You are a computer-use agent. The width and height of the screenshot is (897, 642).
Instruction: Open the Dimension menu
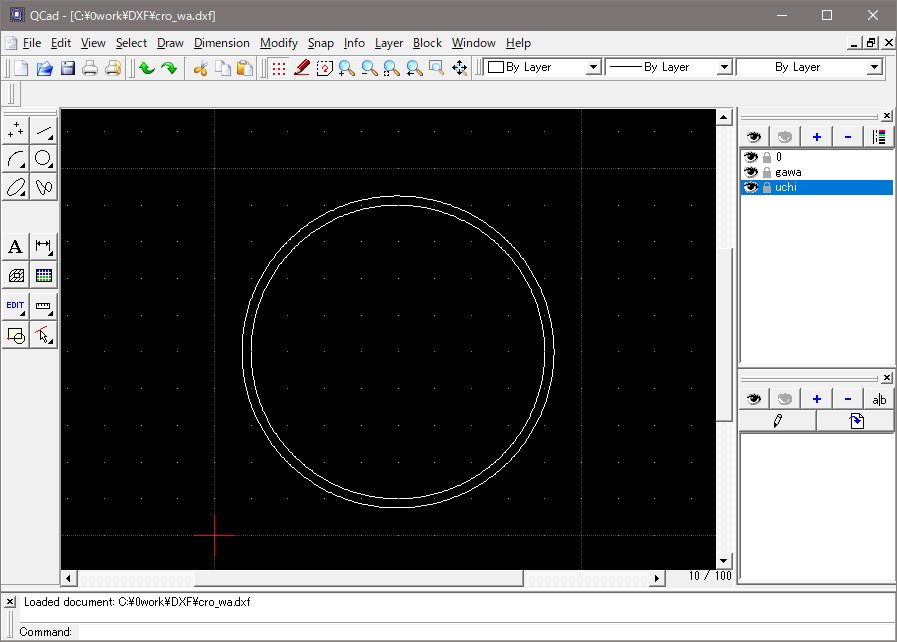click(221, 43)
